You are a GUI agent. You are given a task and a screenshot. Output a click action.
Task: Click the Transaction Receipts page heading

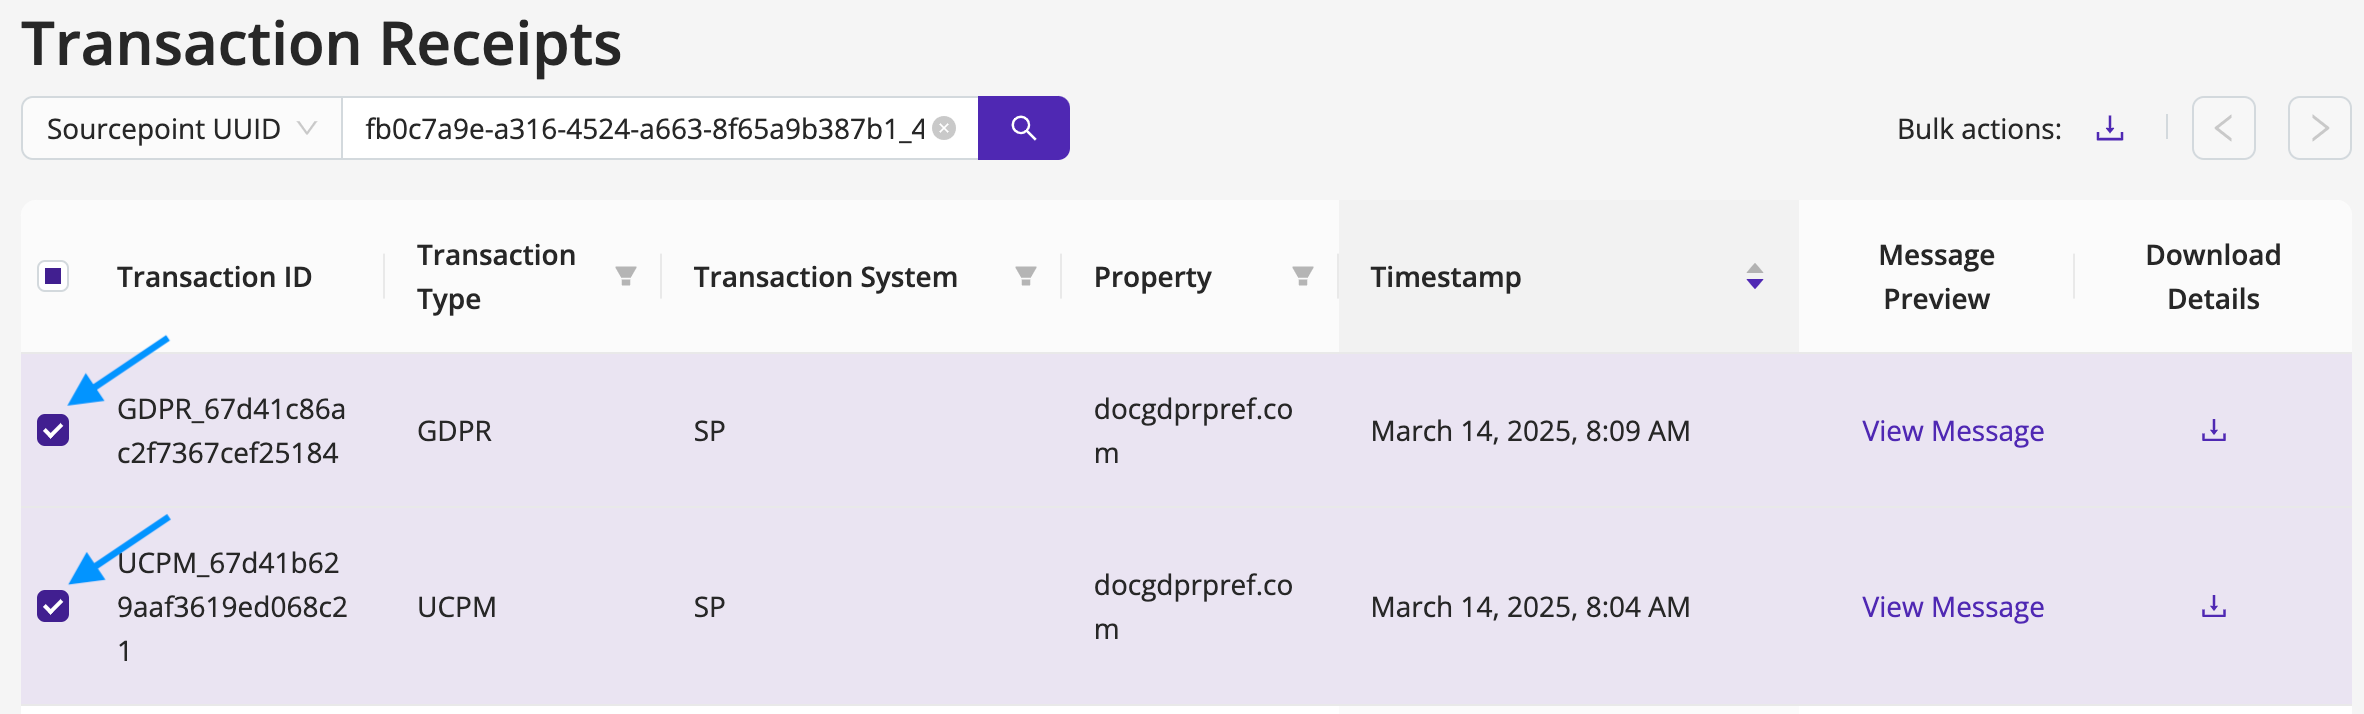(321, 44)
